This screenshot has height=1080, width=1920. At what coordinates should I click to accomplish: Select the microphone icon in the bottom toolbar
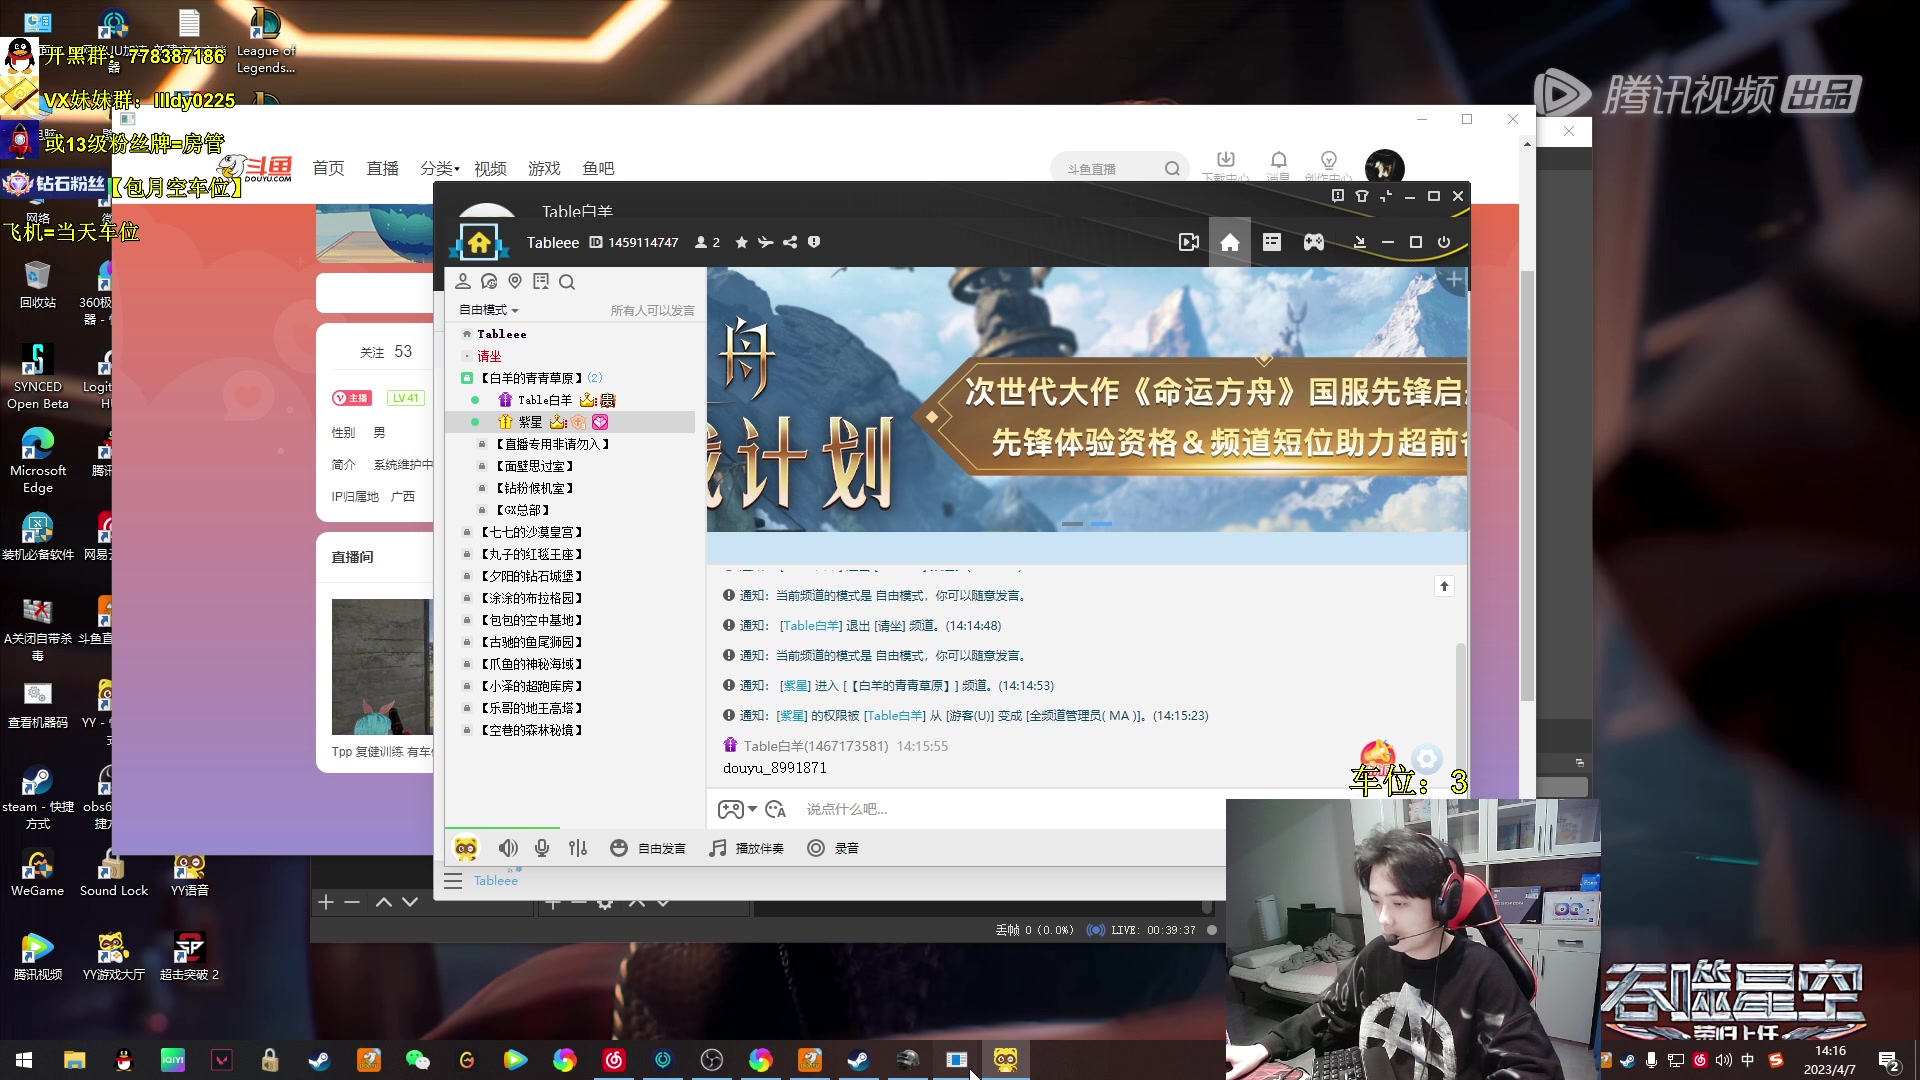click(541, 847)
